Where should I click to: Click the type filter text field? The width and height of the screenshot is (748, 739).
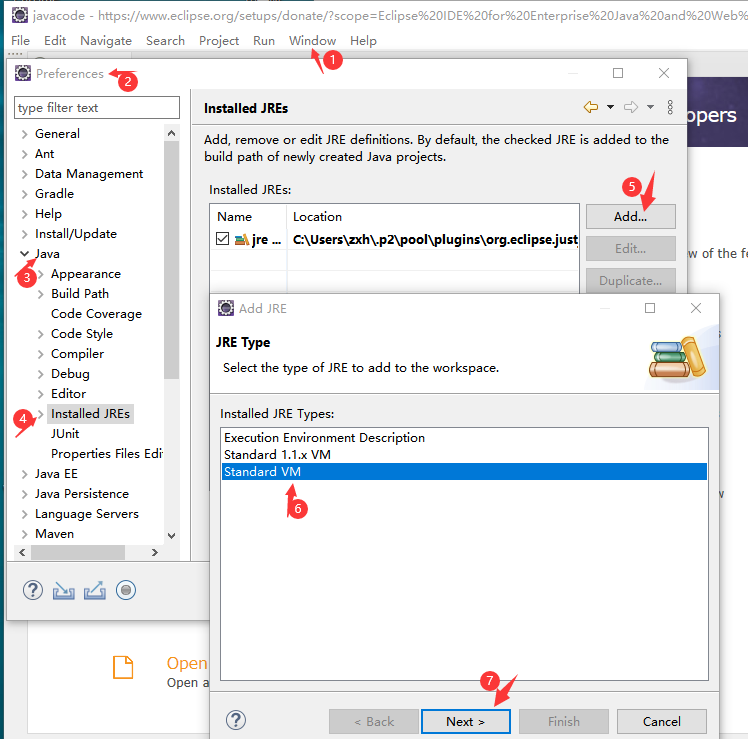(x=97, y=108)
